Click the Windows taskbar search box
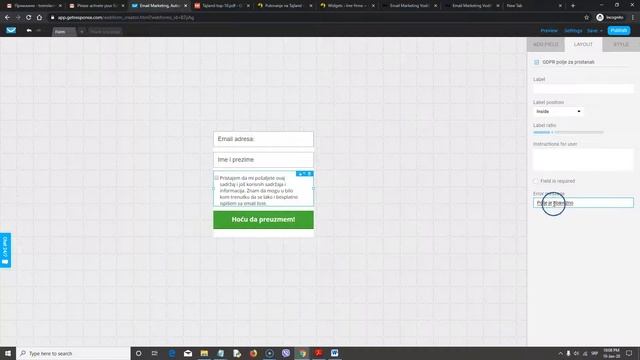This screenshot has width=640, height=360. 73,353
